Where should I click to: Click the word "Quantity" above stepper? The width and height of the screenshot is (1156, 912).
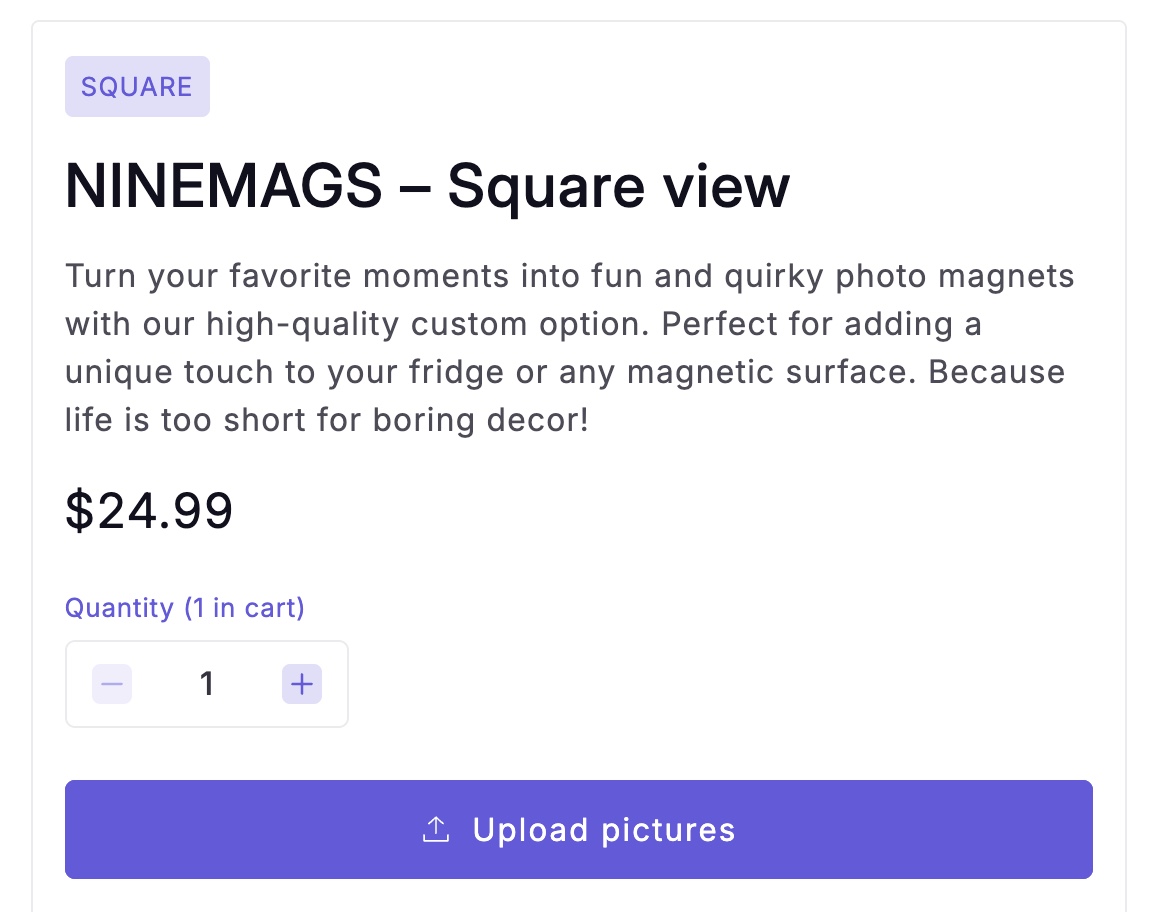point(119,608)
